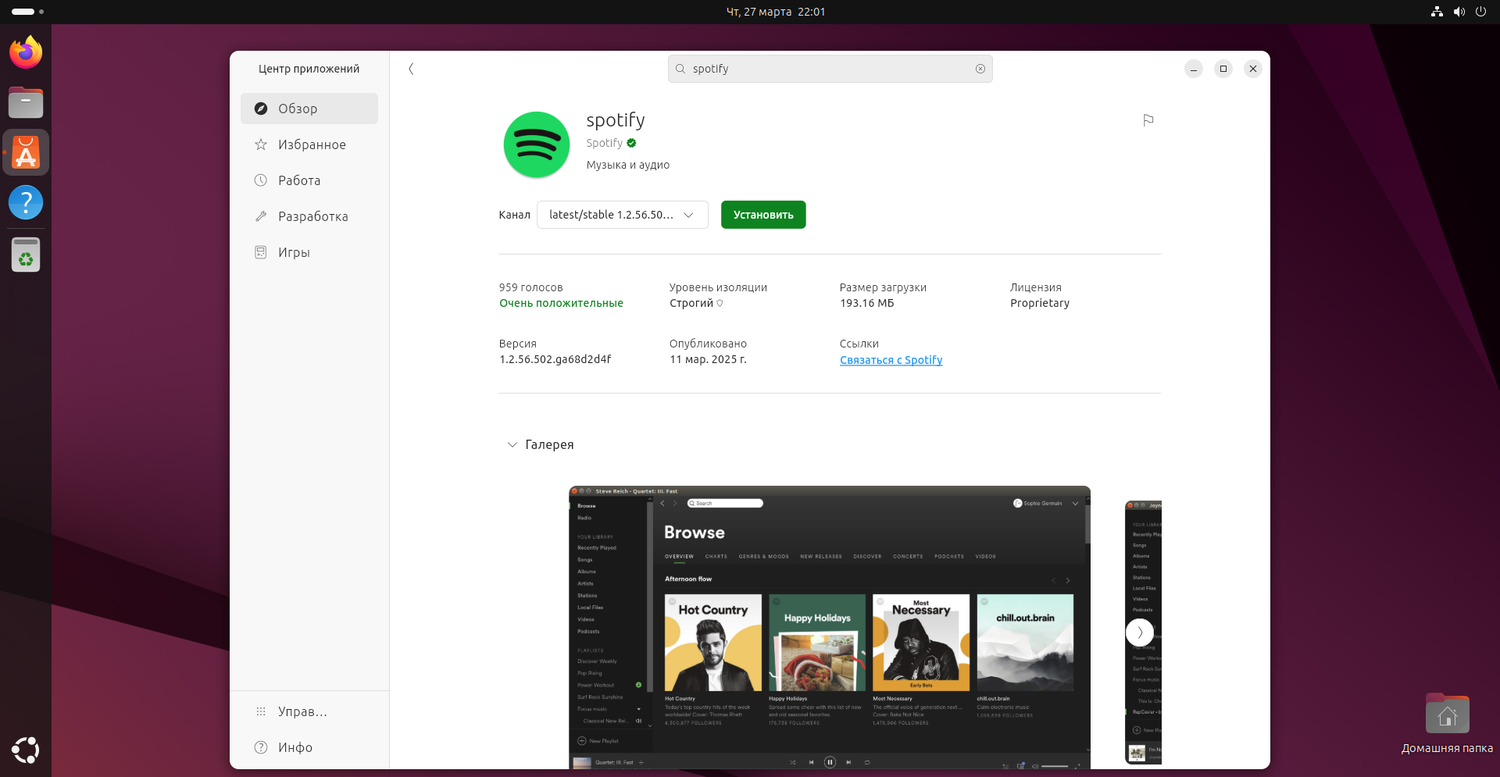
Task: Click the App Center dock icon
Action: 26,153
